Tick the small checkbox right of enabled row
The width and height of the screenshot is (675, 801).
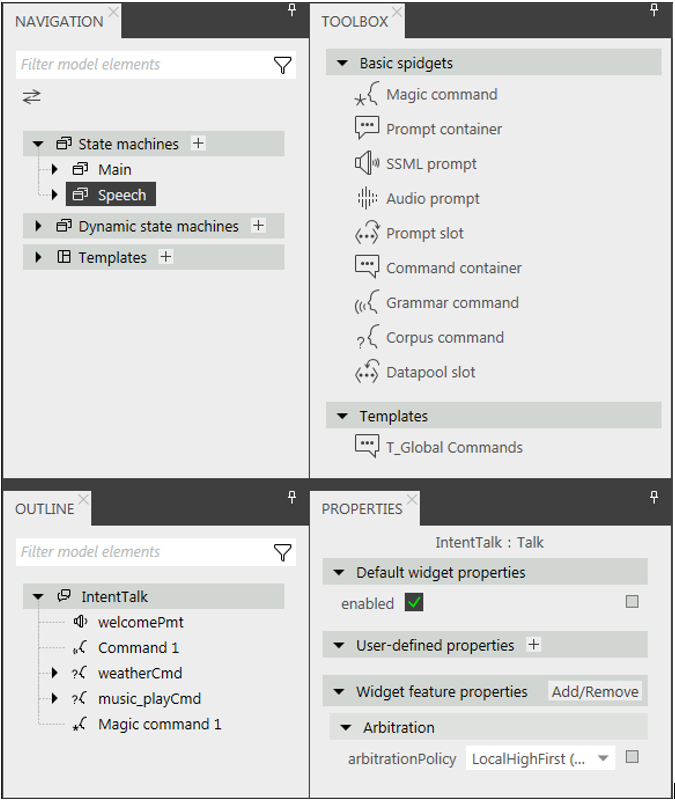(632, 602)
